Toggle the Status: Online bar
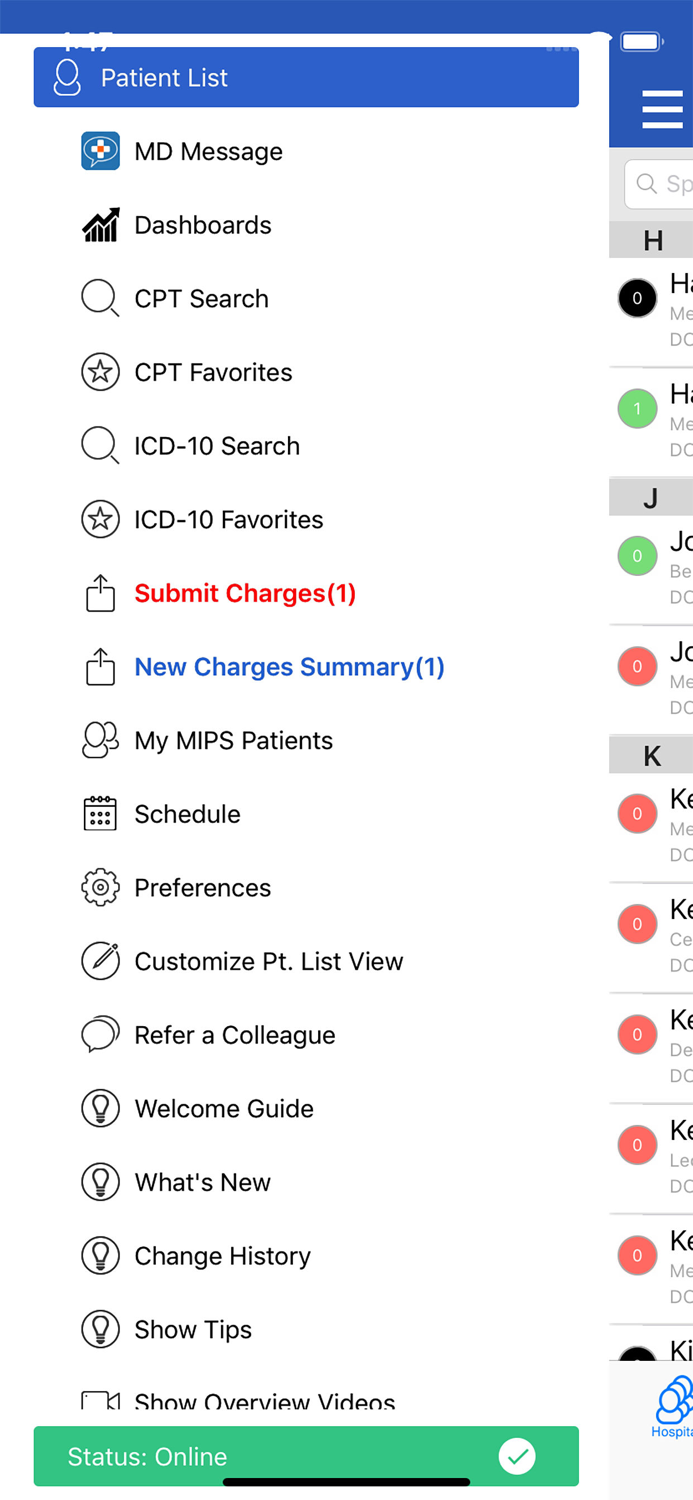This screenshot has width=693, height=1500. [306, 1457]
